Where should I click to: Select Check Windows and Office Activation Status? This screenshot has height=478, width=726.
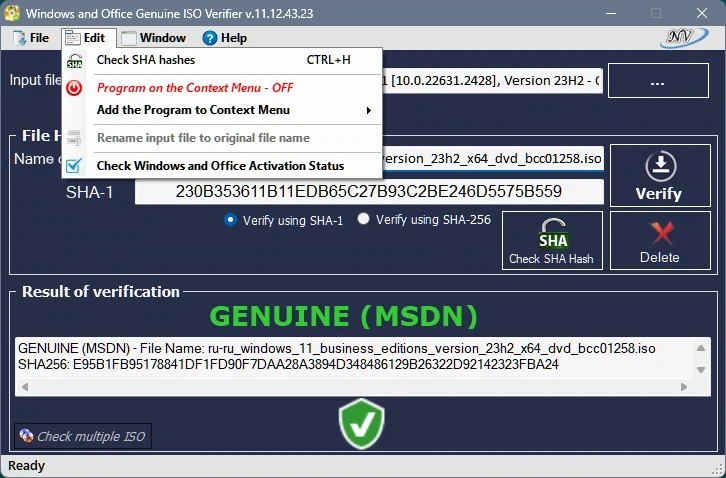[x=222, y=166]
